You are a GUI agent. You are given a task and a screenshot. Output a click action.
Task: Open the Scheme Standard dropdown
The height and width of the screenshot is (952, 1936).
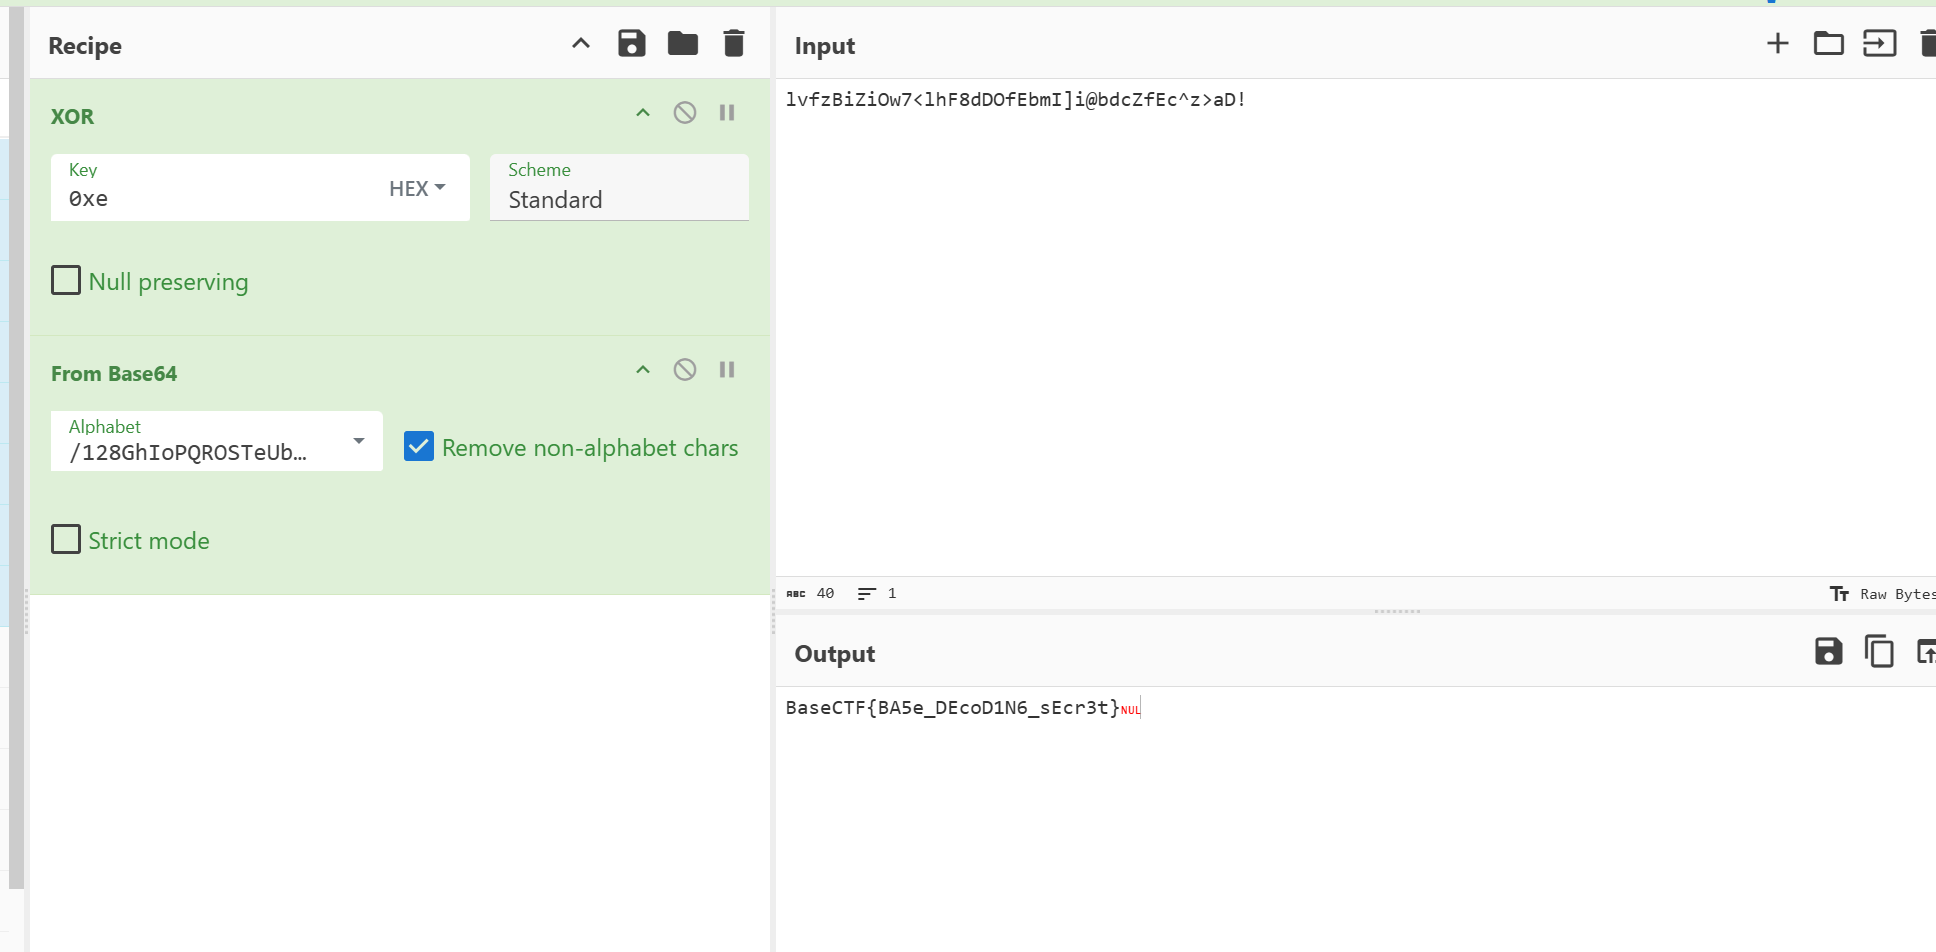619,187
